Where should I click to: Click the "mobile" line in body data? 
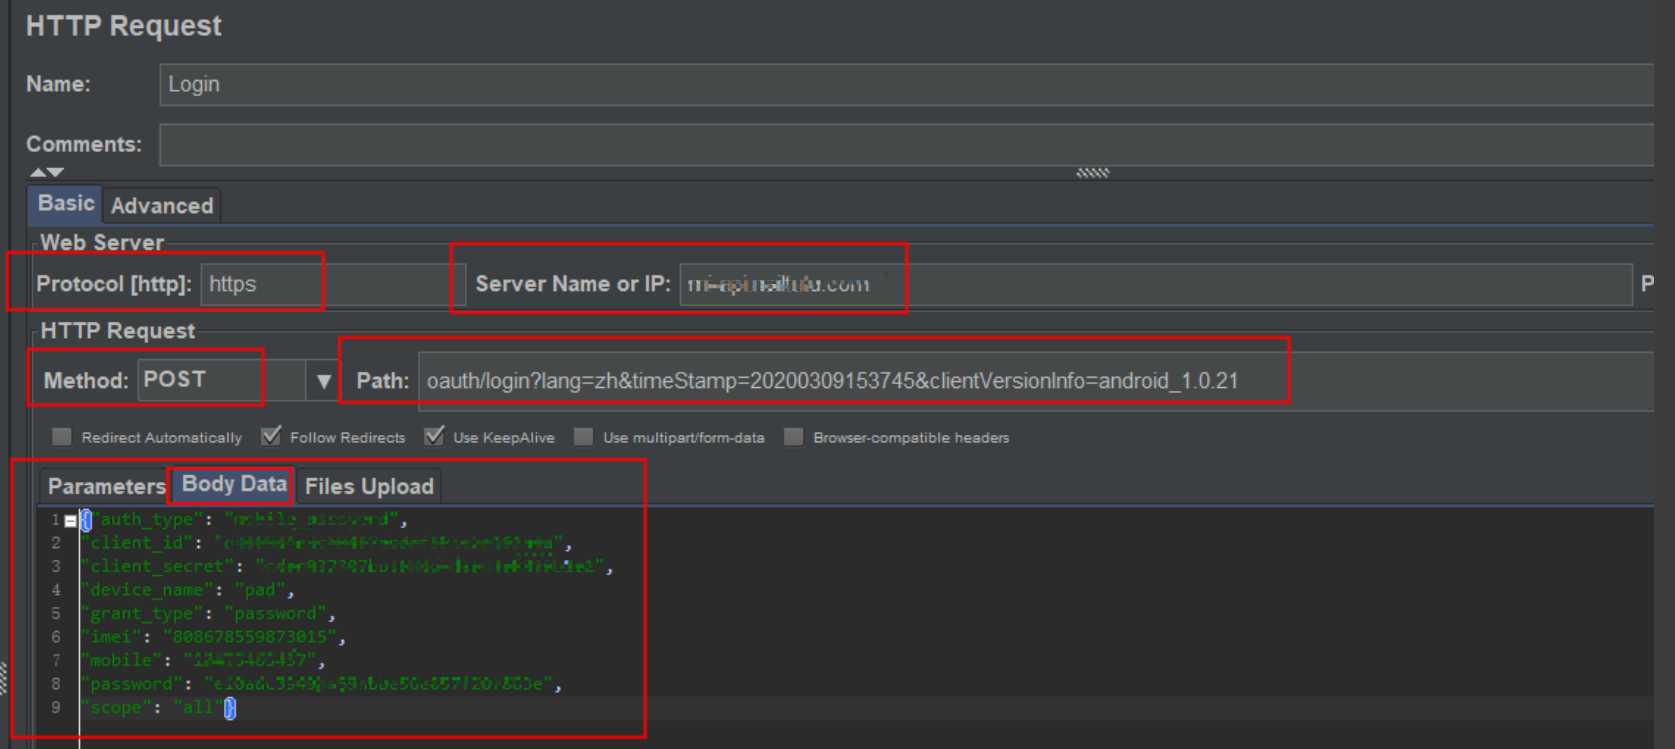click(204, 661)
